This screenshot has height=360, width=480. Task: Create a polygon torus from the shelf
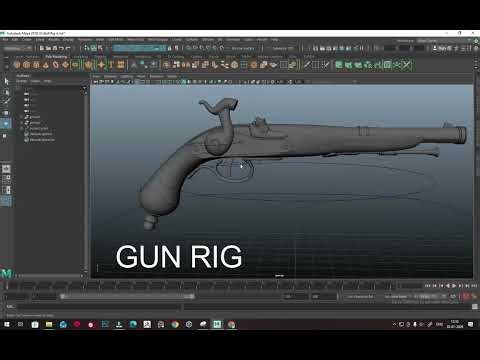click(x=55, y=65)
